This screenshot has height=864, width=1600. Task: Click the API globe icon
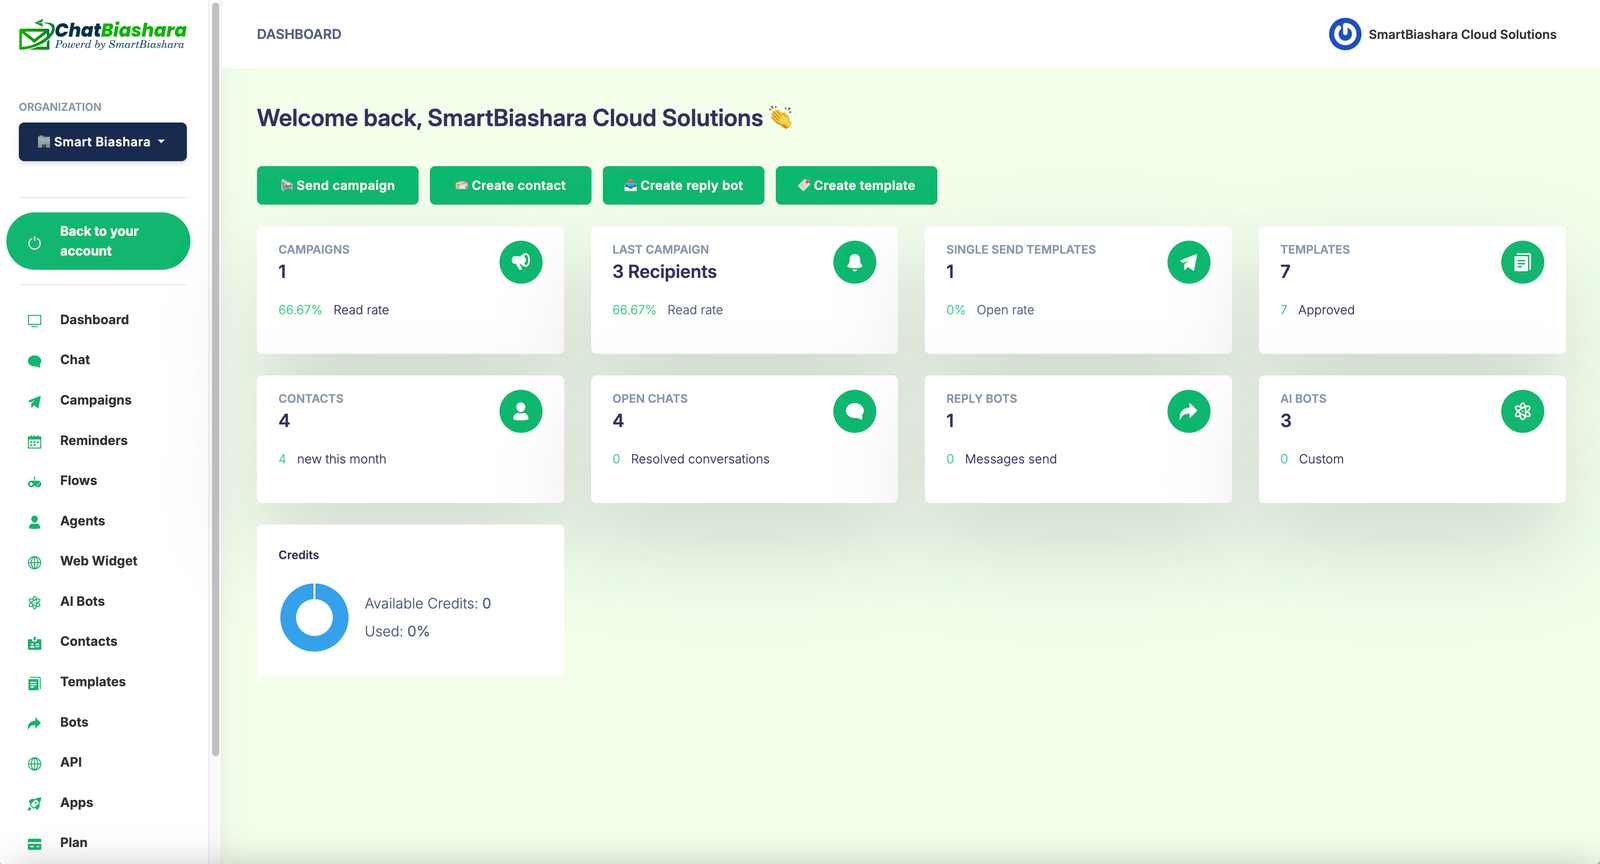pyautogui.click(x=35, y=764)
